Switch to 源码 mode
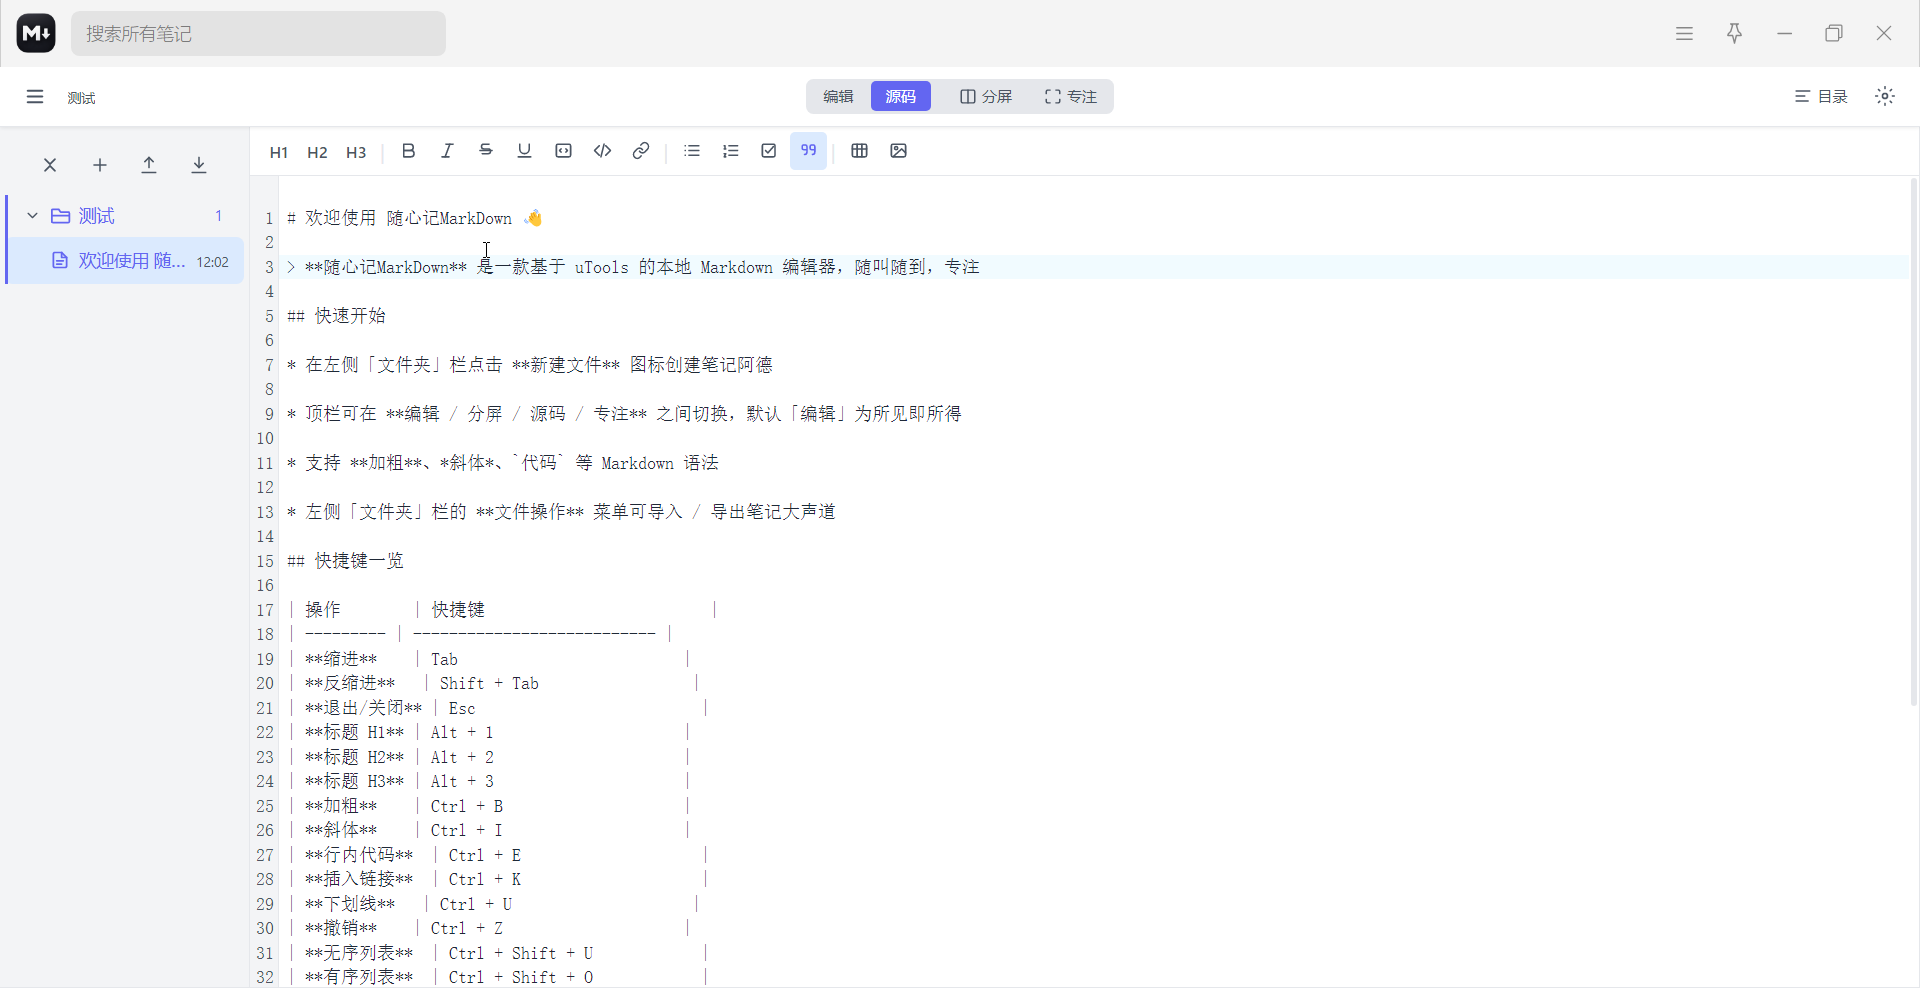Image resolution: width=1920 pixels, height=990 pixels. (x=900, y=97)
